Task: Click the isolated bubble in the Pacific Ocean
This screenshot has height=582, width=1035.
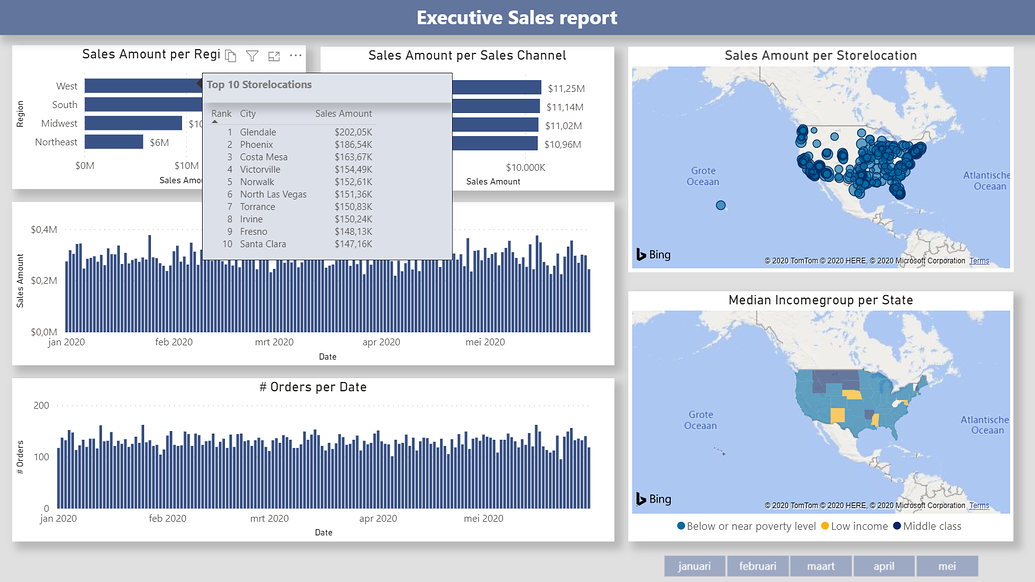Action: 721,205
